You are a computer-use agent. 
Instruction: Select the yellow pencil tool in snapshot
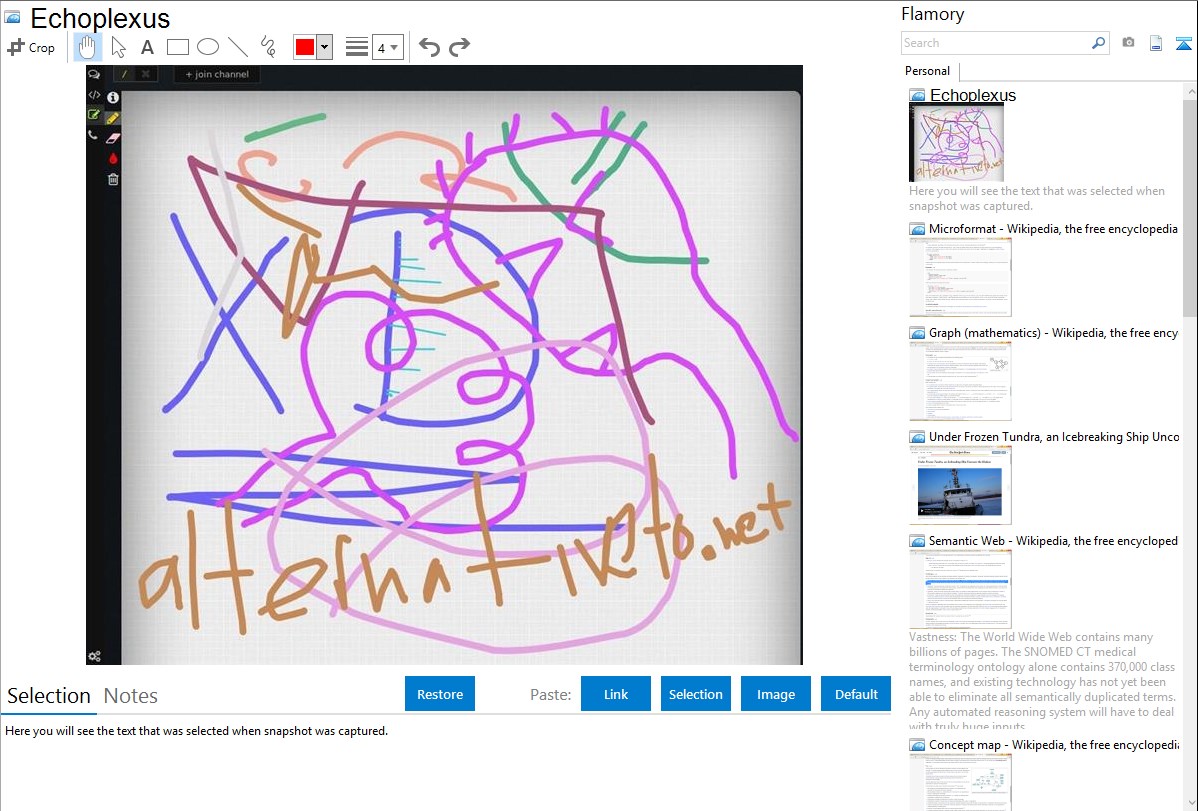(x=113, y=118)
